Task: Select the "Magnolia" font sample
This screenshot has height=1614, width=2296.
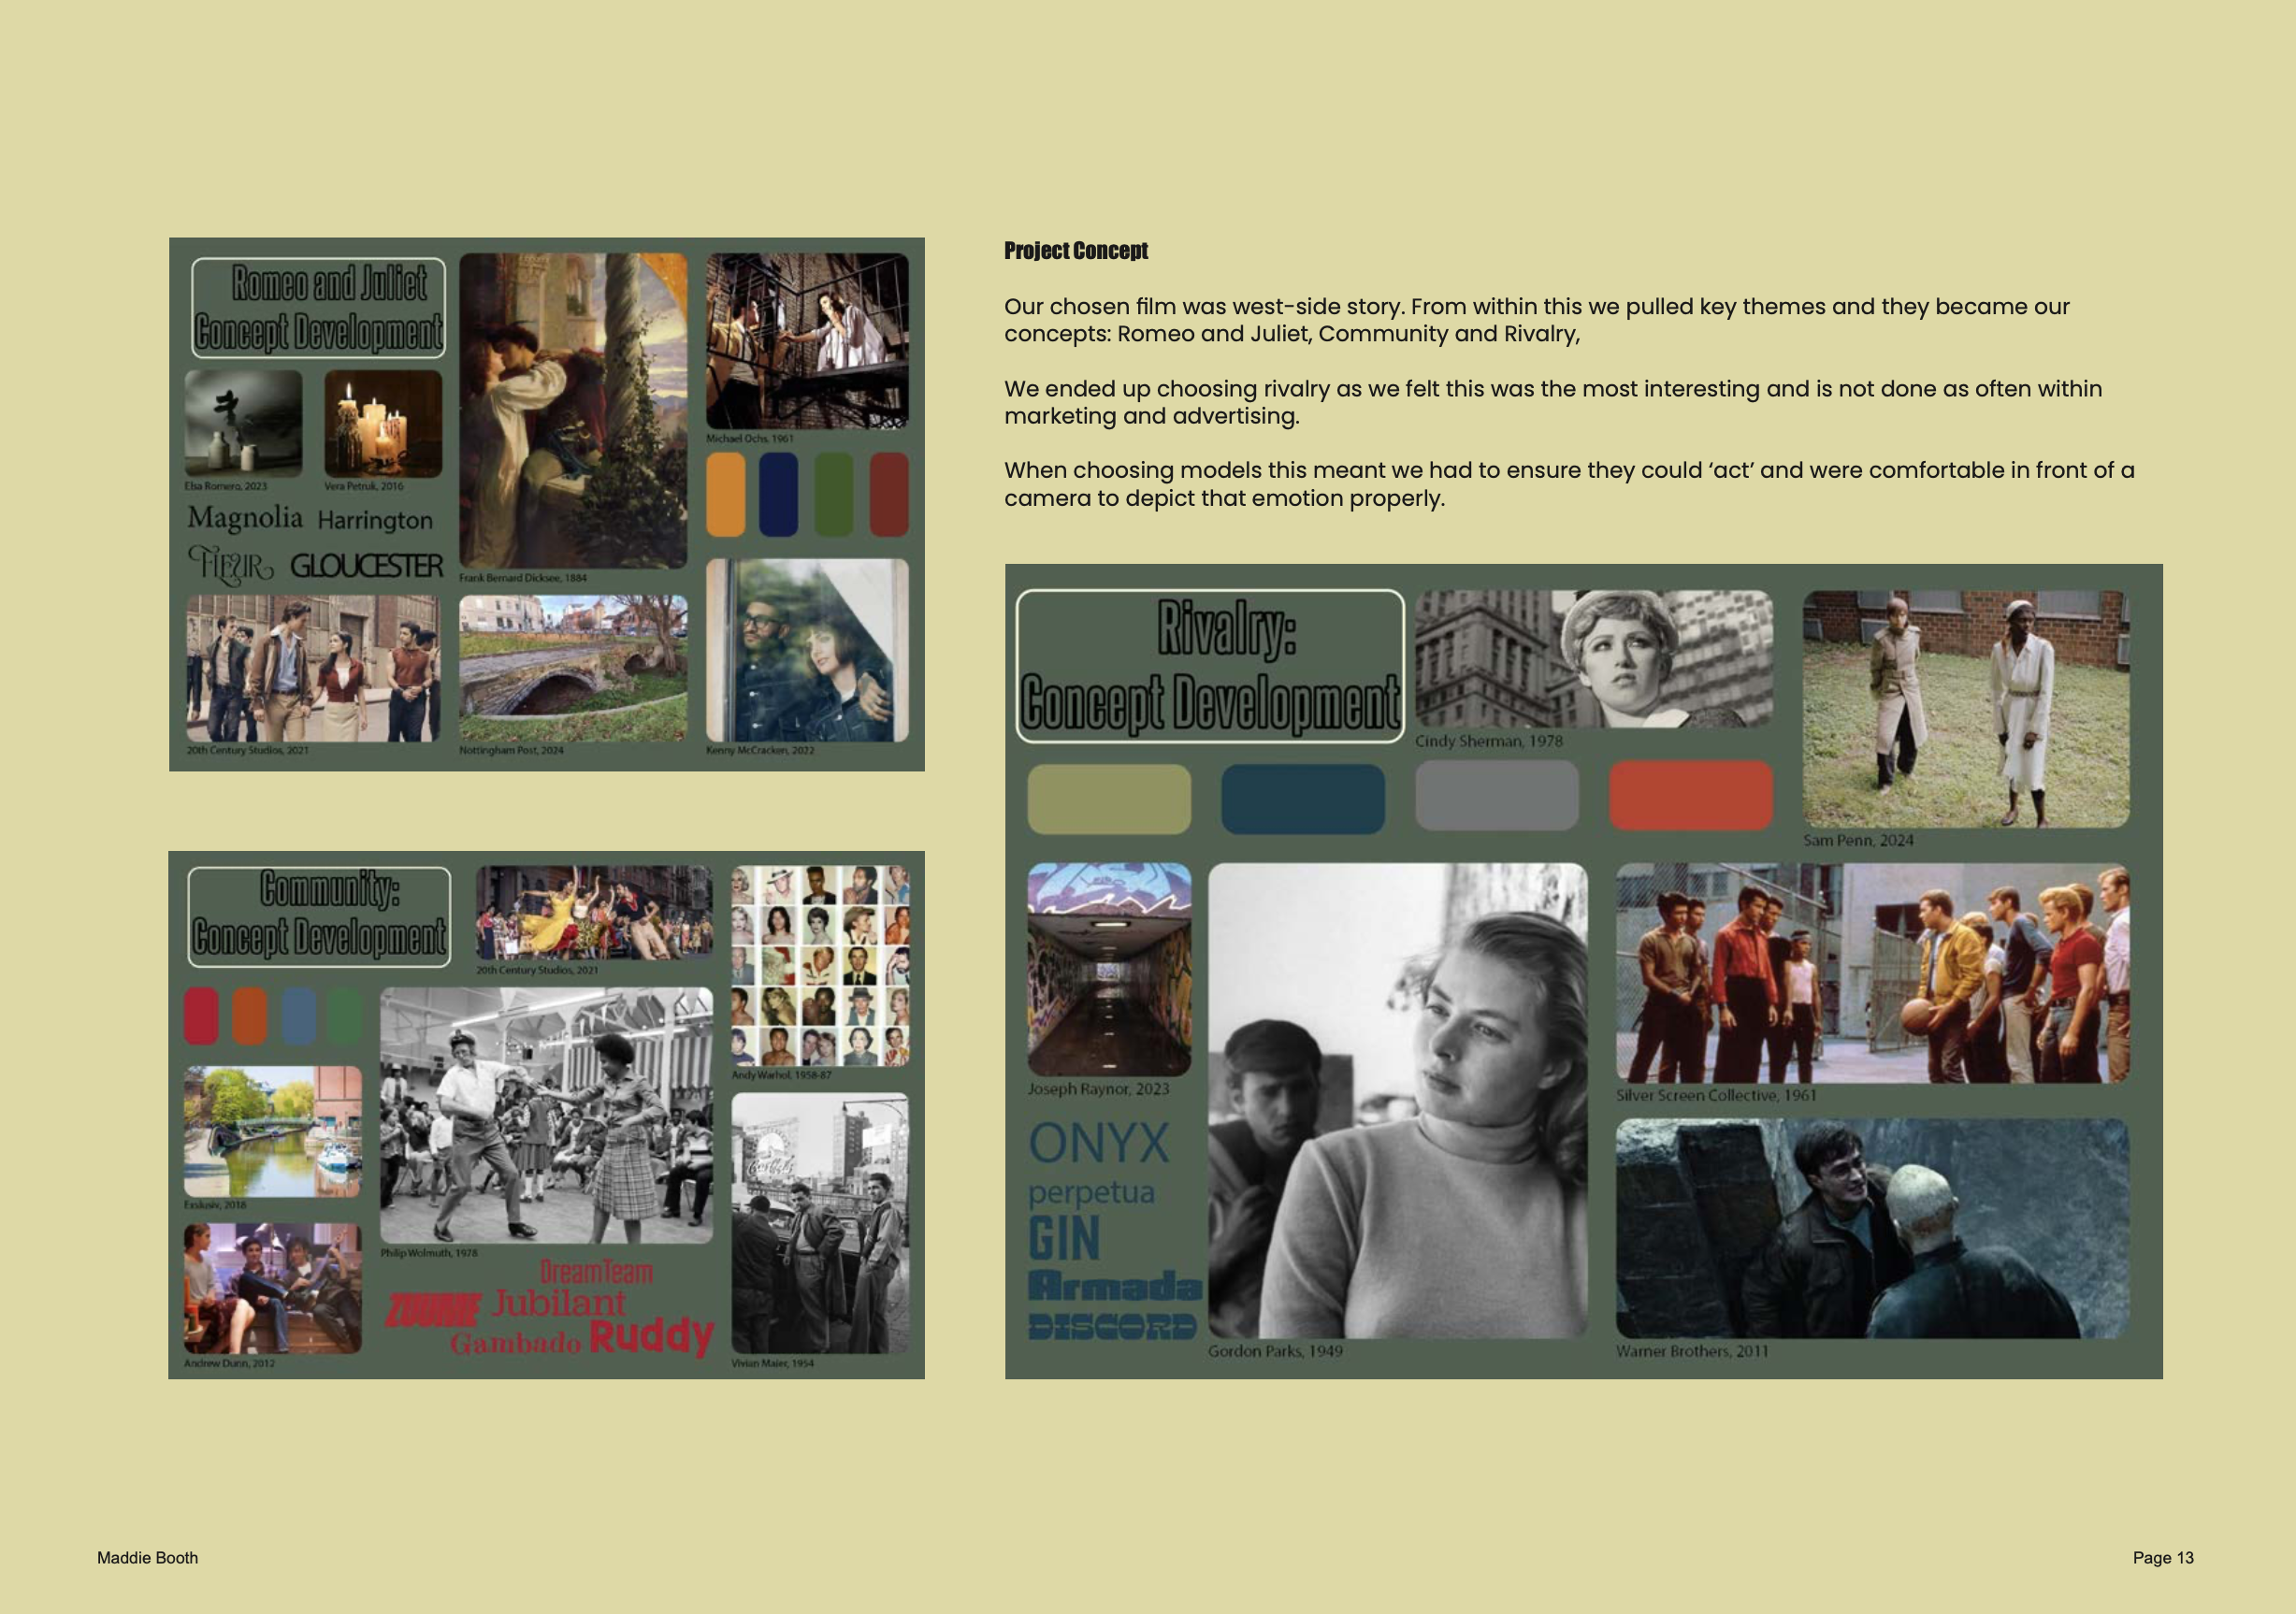Action: coord(245,518)
